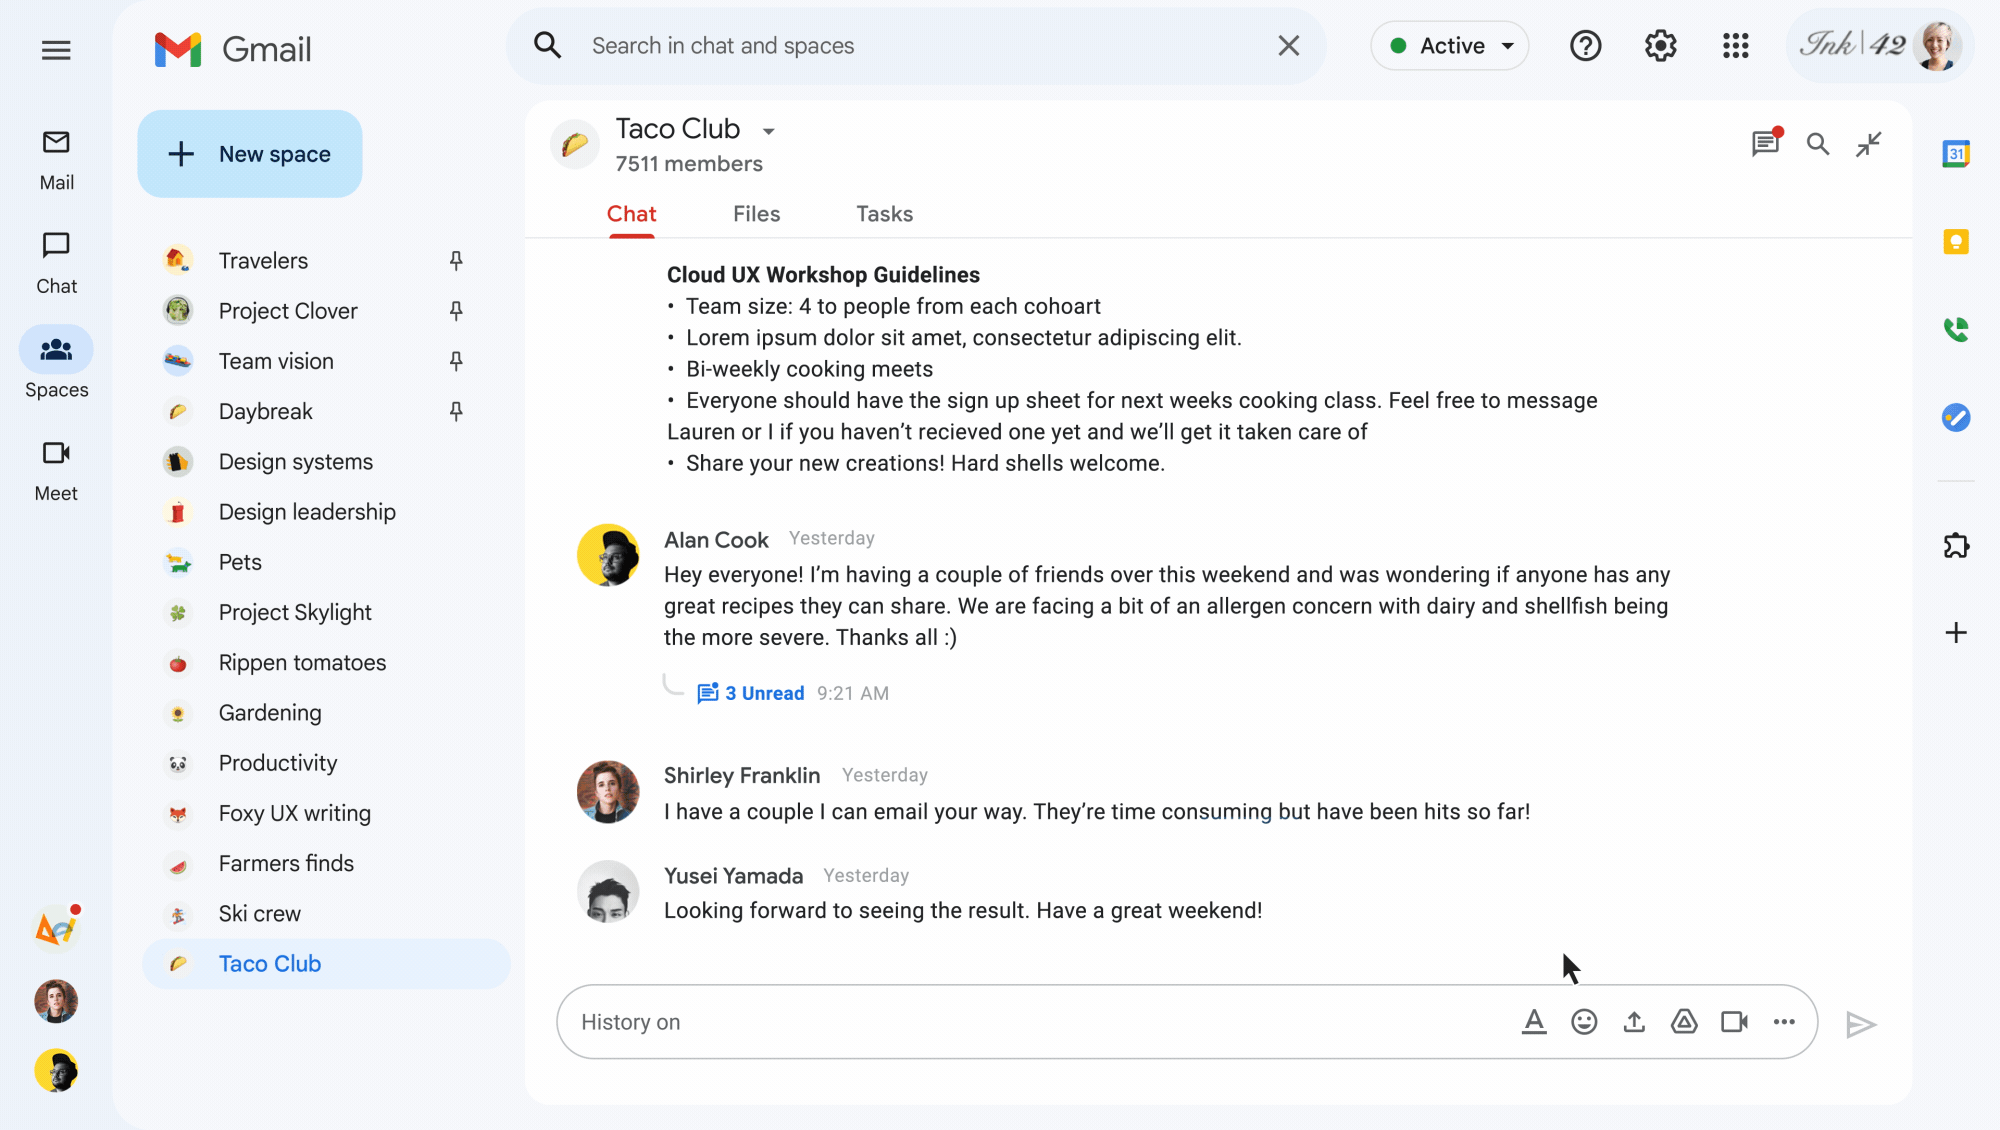Image resolution: width=2000 pixels, height=1130 pixels.
Task: Toggle notifications bell for Travelers space
Action: pos(457,260)
